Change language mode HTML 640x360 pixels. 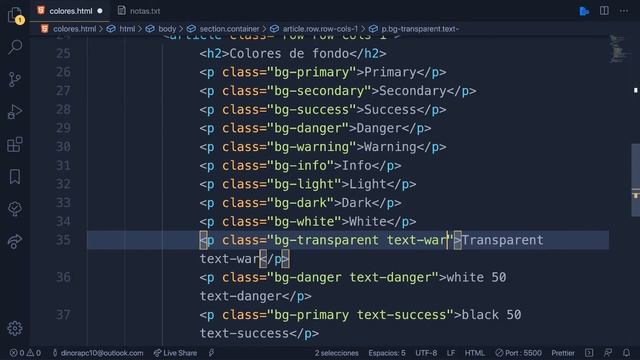[474, 353]
